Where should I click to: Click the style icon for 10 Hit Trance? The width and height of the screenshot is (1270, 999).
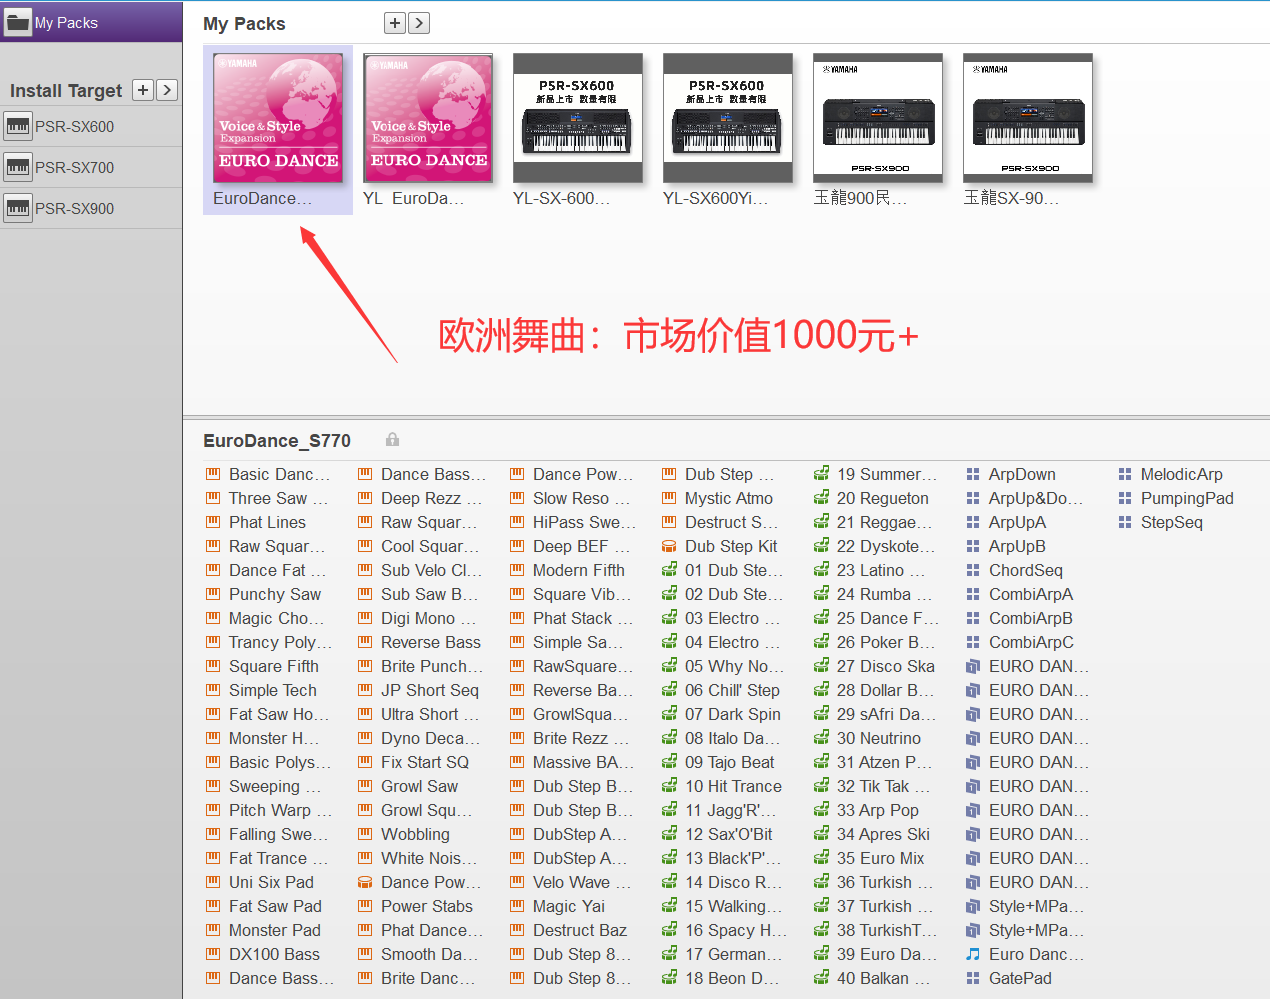669,786
